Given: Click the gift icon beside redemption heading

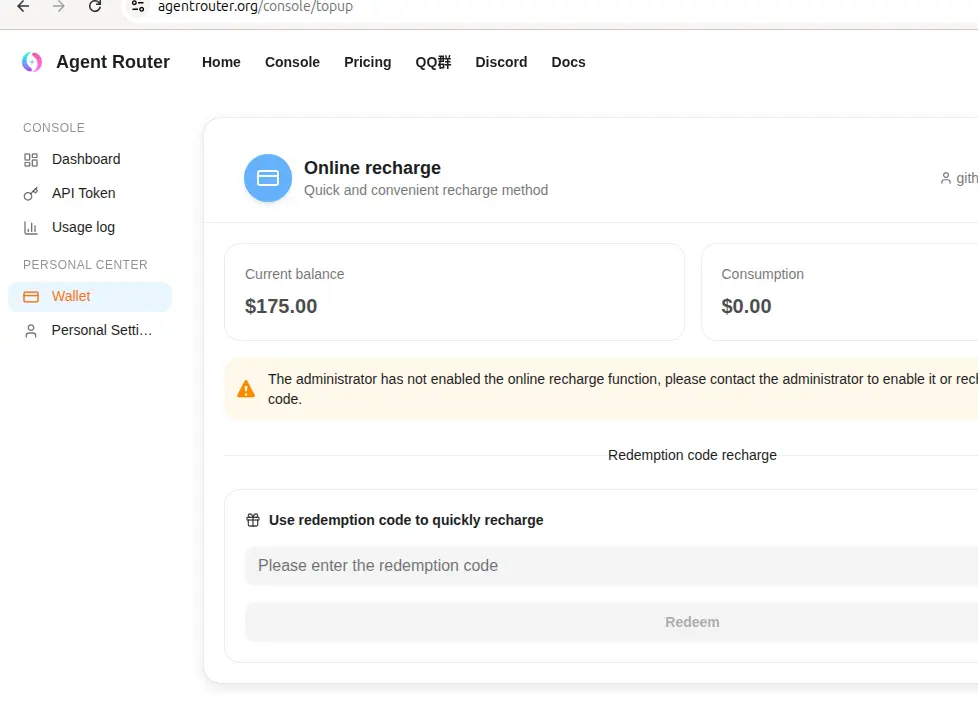Looking at the screenshot, I should (x=253, y=520).
